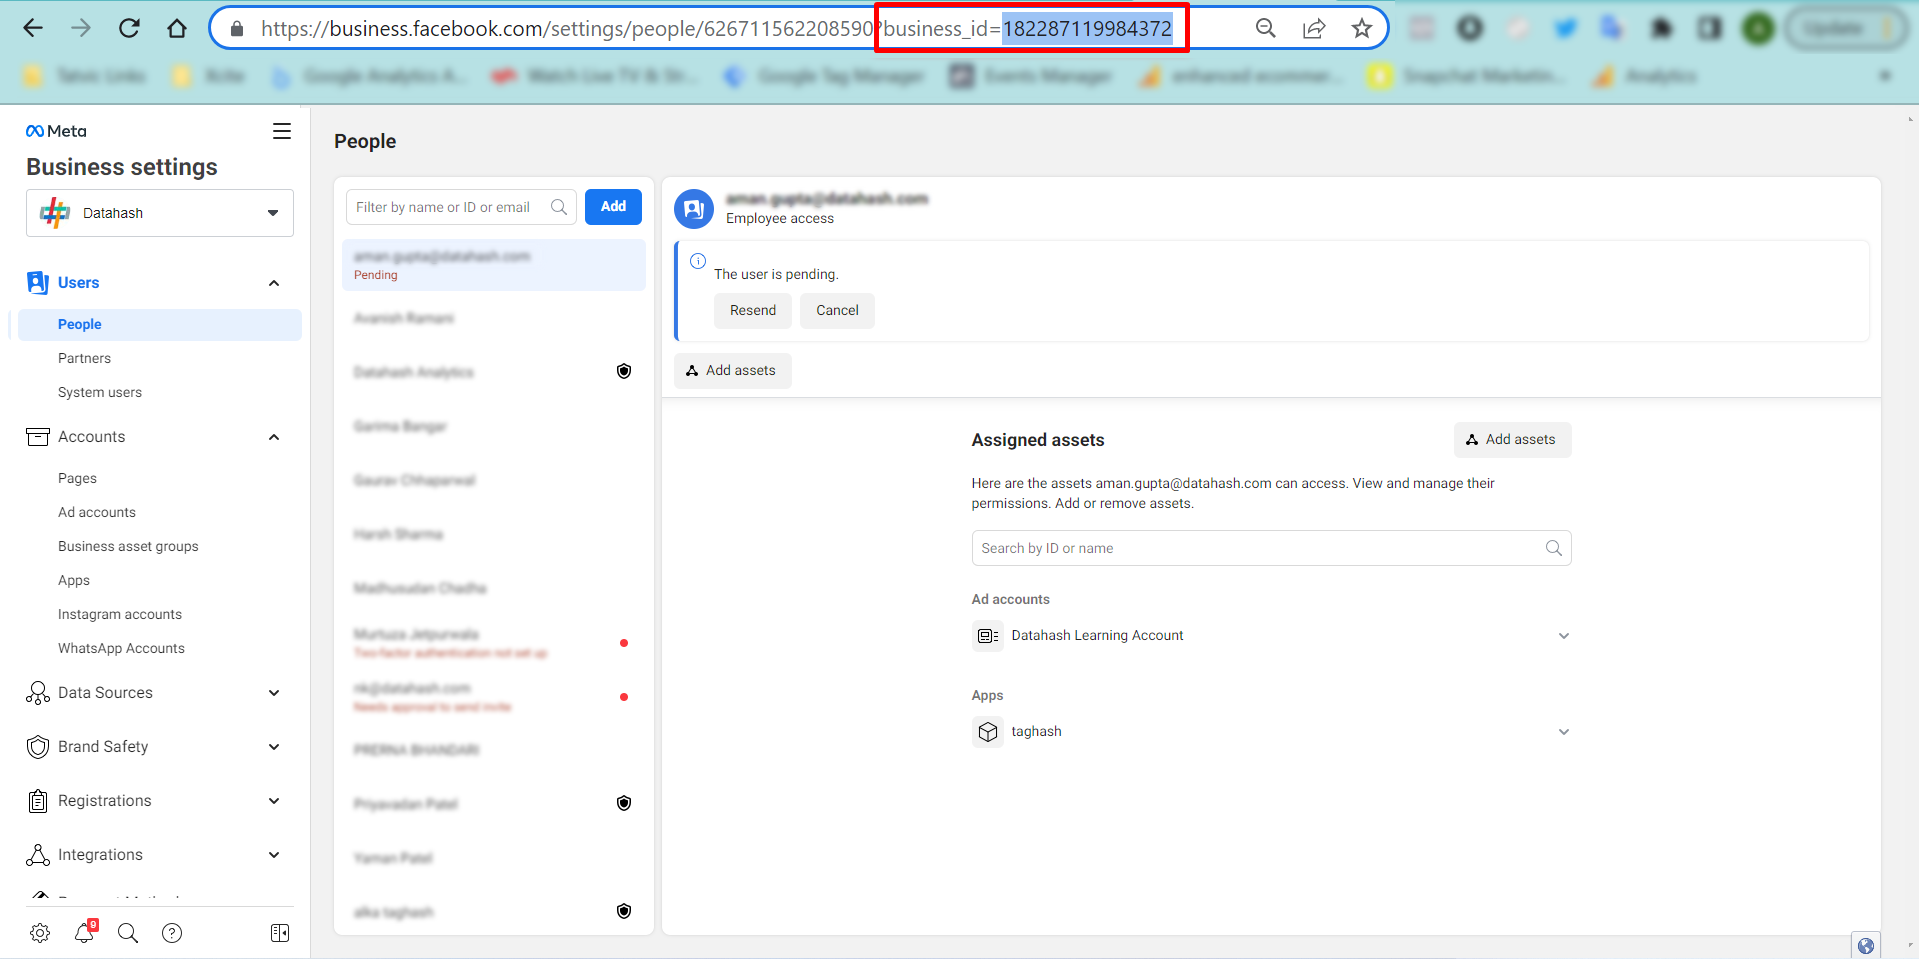This screenshot has height=959, width=1919.
Task: Click the Search by ID or name field
Action: pyautogui.click(x=1271, y=548)
